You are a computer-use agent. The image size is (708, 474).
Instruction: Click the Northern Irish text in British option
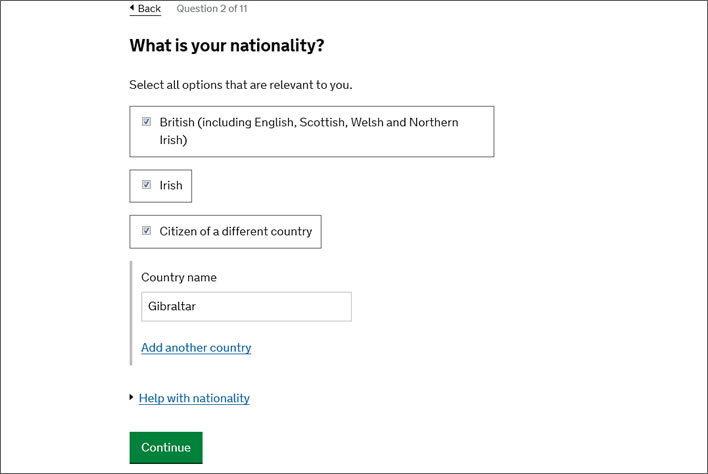click(433, 122)
